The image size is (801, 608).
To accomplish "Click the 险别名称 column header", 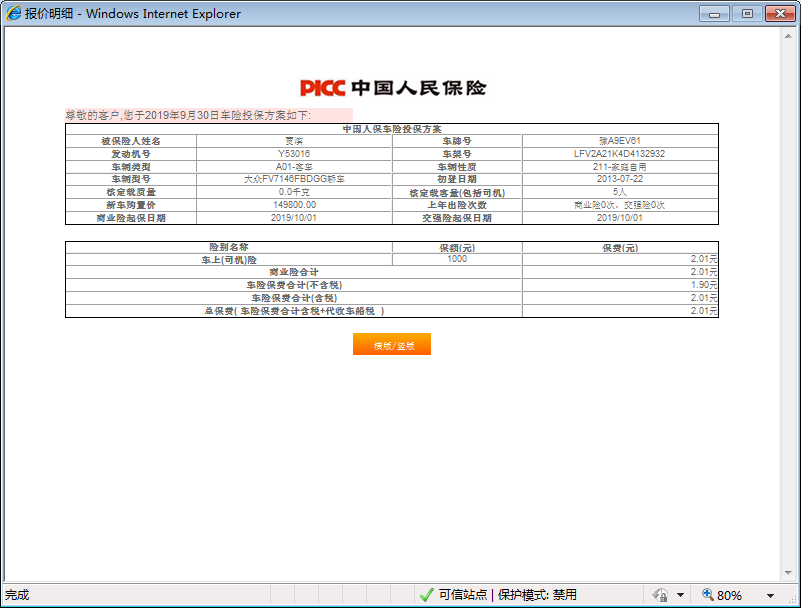I will (x=229, y=247).
